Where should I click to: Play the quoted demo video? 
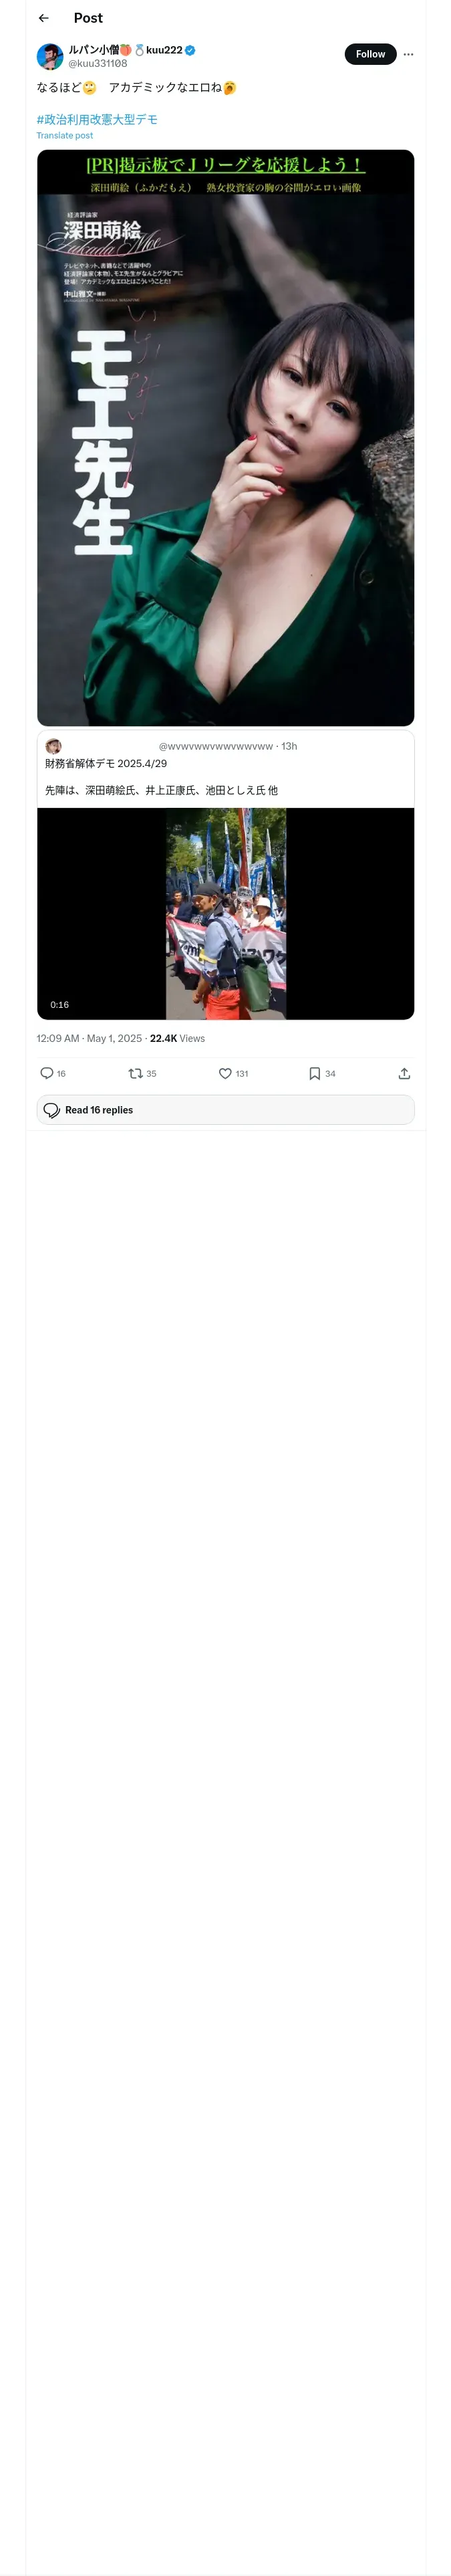225,913
